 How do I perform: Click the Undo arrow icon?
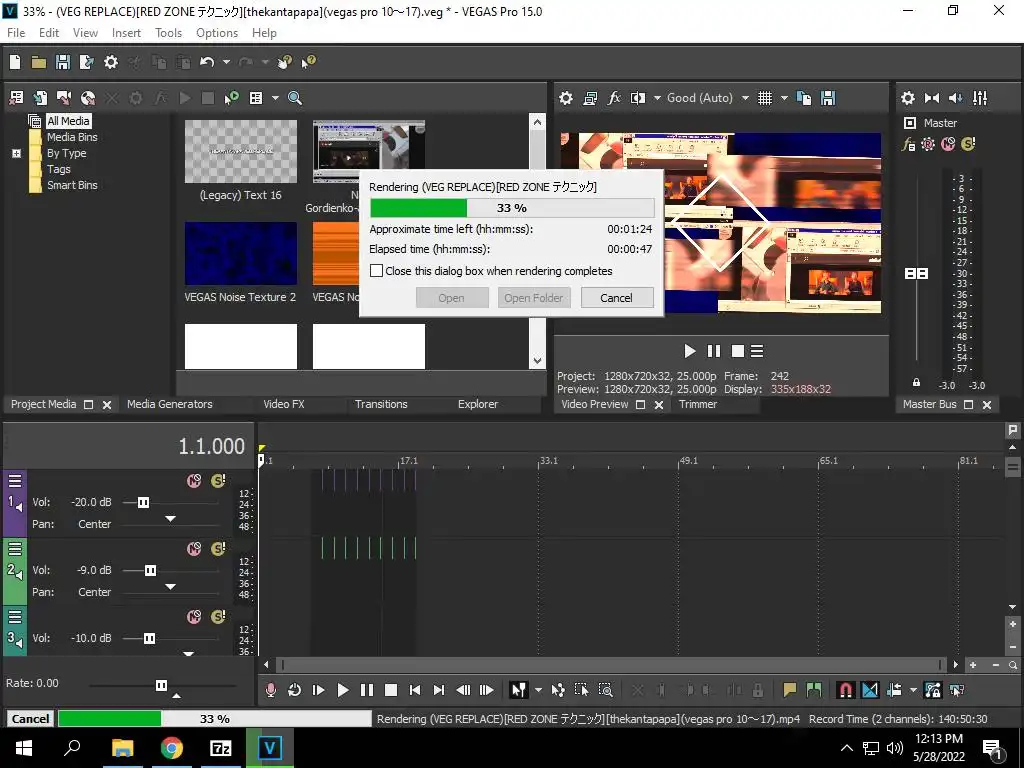207,62
